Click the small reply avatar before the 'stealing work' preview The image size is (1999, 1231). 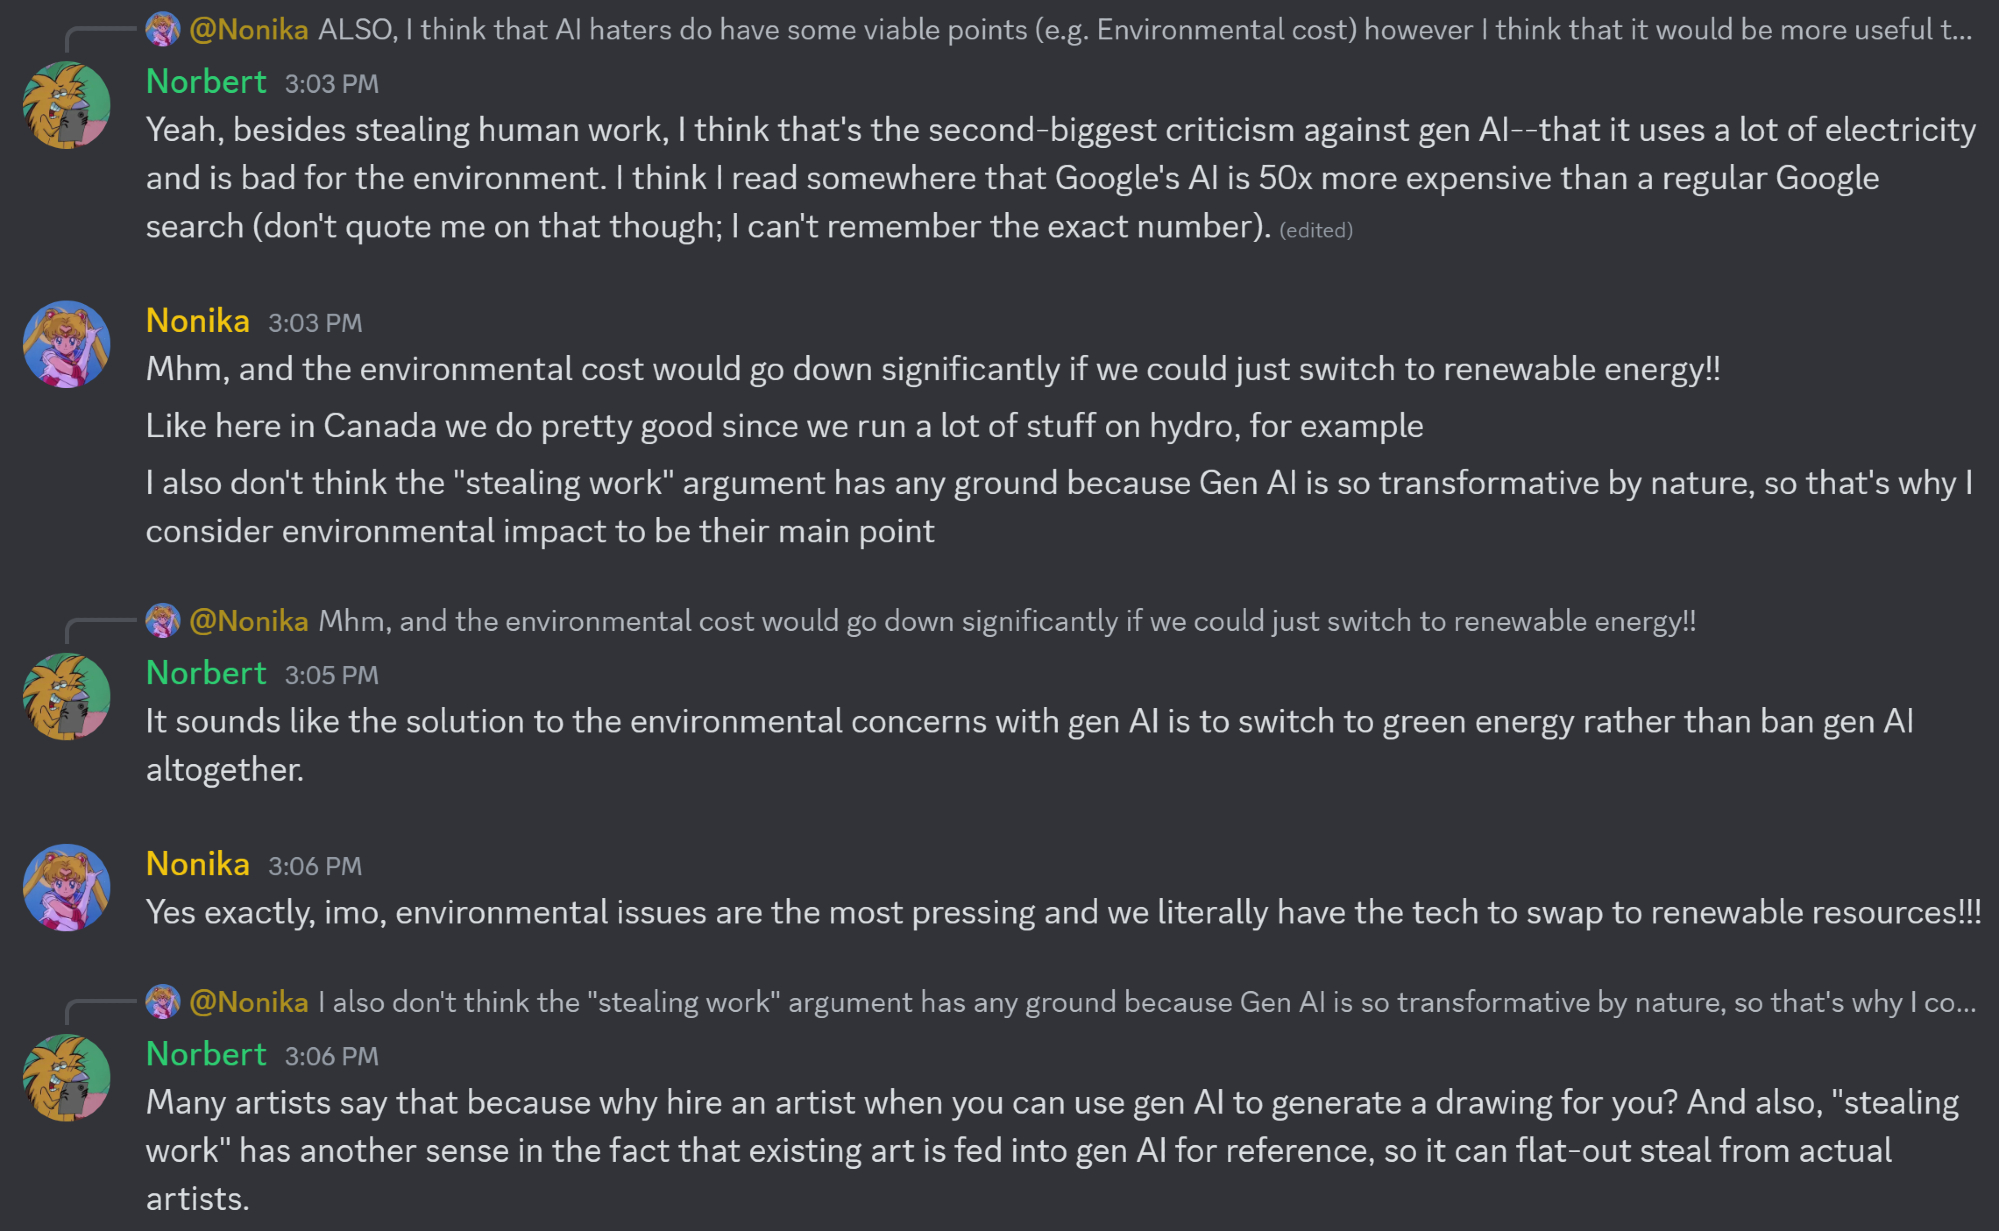pos(163,1002)
